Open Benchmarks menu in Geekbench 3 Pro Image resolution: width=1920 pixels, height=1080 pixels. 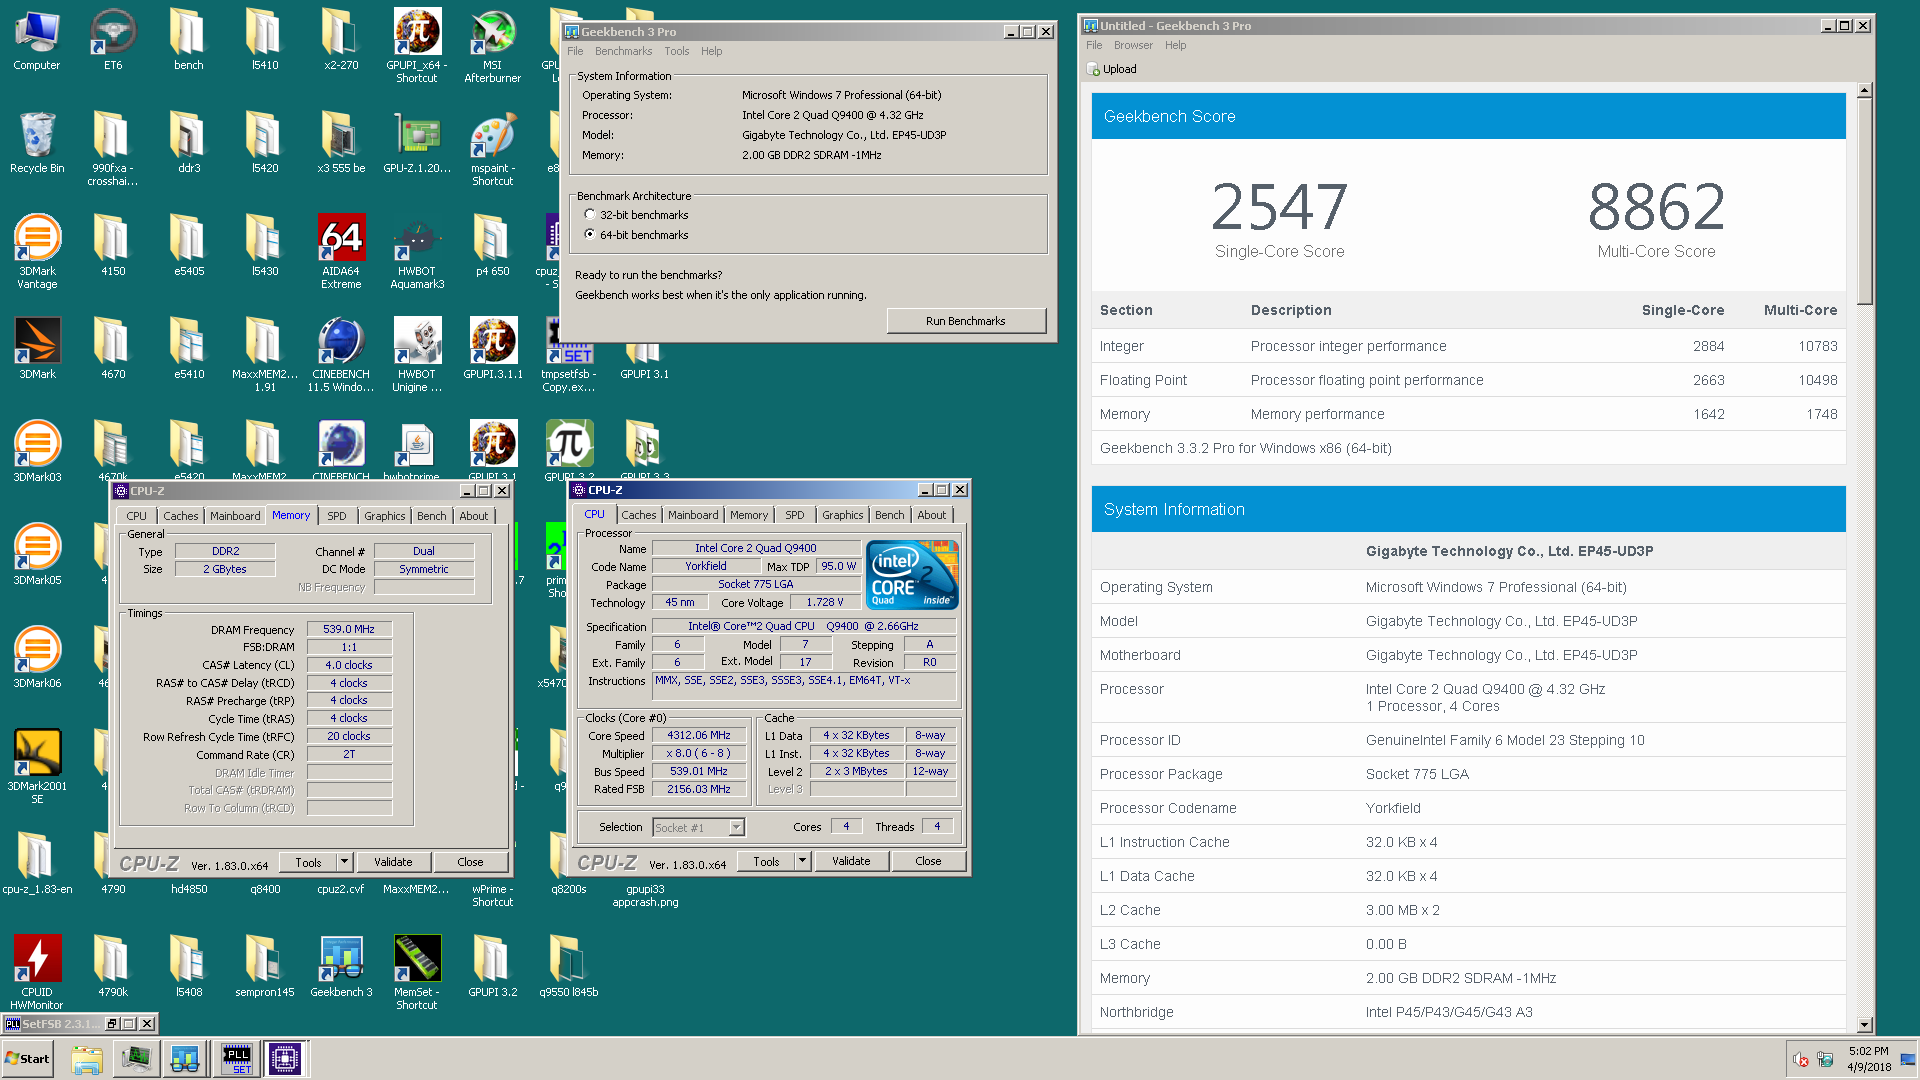[x=623, y=51]
